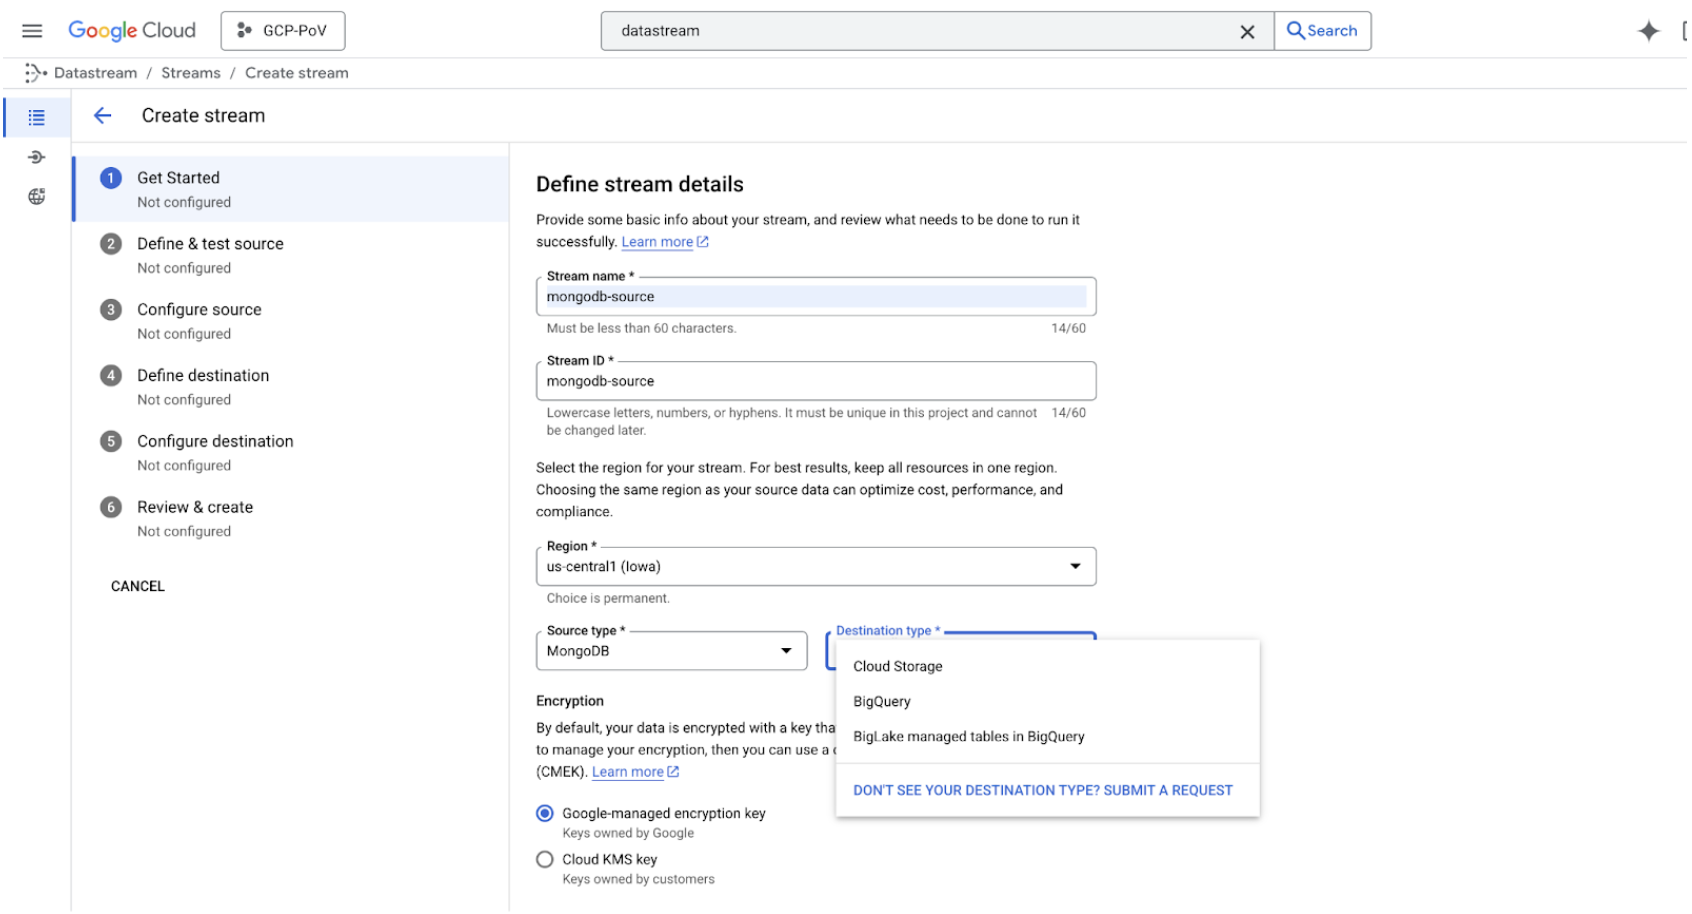The image size is (1692, 914).
Task: Open the Datastream navigation menu
Action: pyautogui.click(x=32, y=30)
